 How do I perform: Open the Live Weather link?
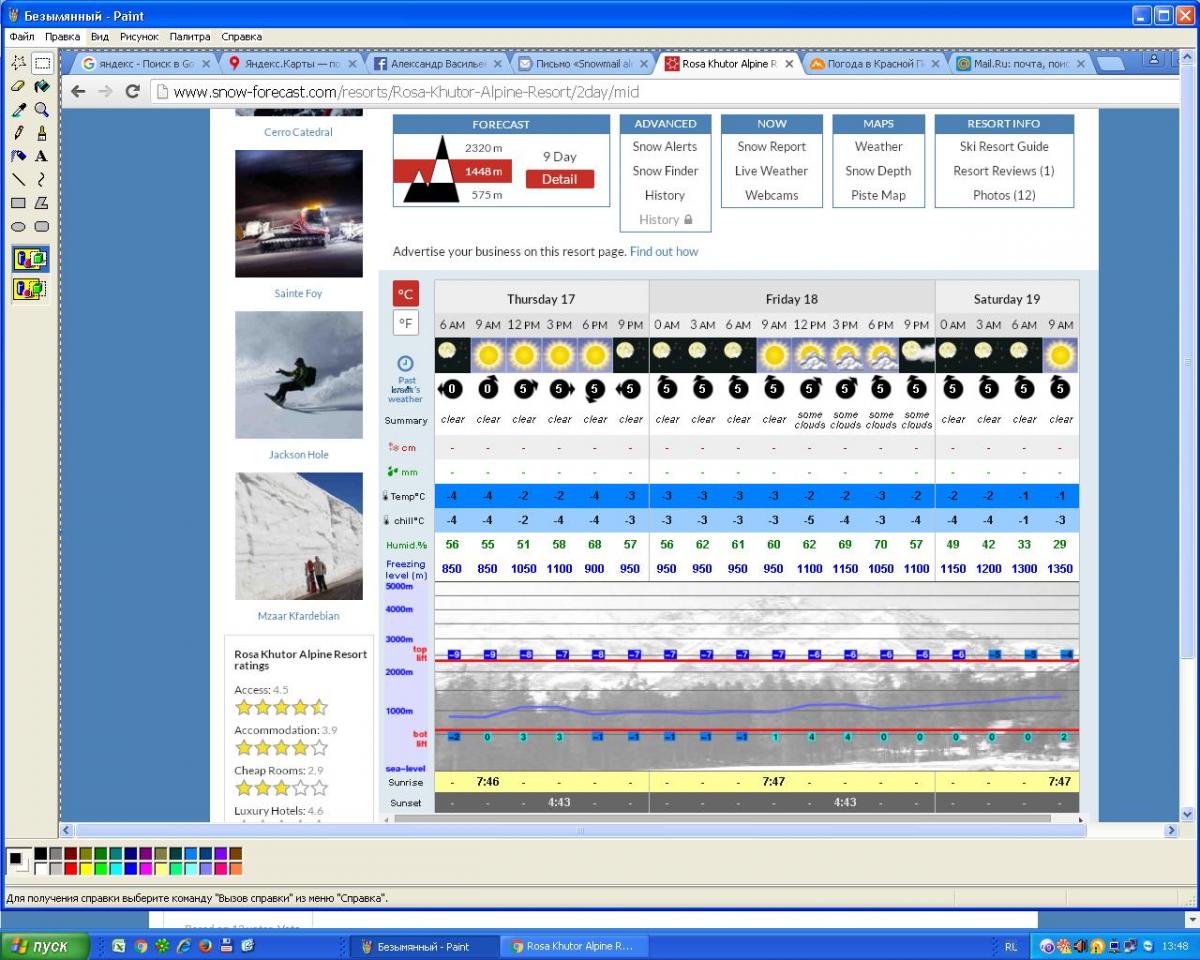point(771,171)
